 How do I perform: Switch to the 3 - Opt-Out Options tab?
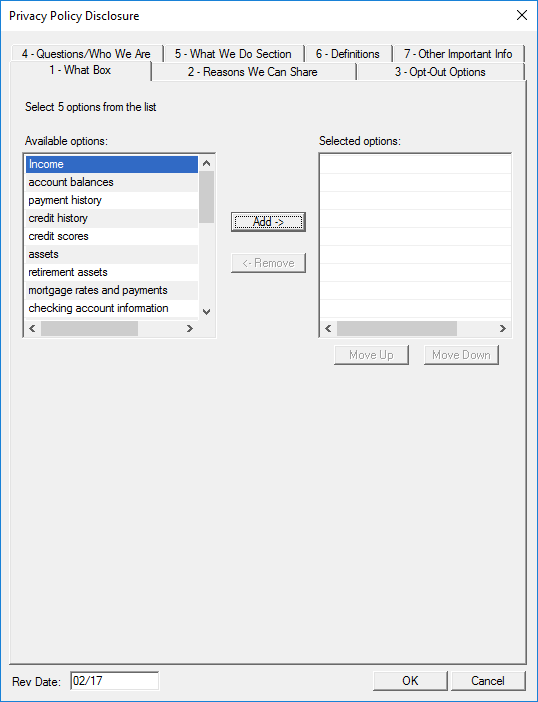pyautogui.click(x=440, y=72)
